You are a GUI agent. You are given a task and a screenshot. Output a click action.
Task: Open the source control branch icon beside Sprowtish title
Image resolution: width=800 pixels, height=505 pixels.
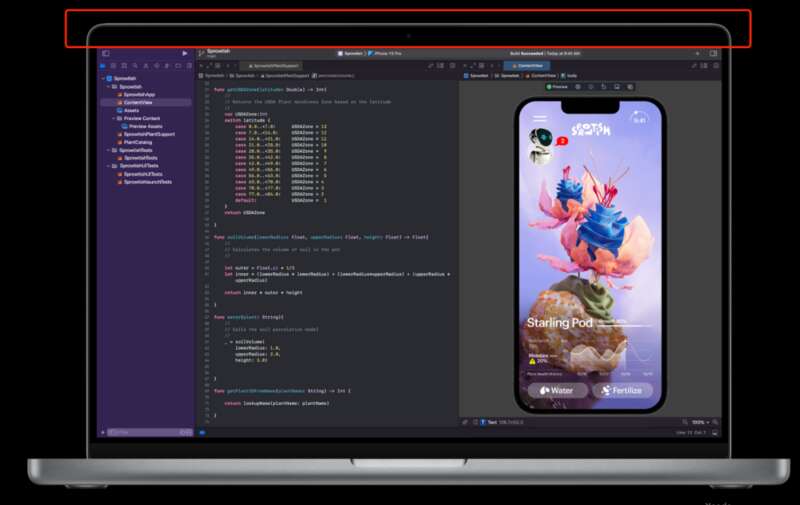pos(202,53)
